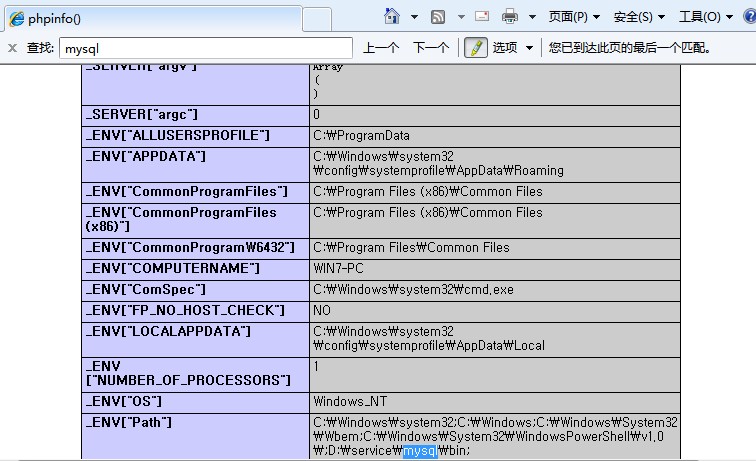This screenshot has width=756, height=461.
Task: Click the Home icon in the toolbar
Action: (393, 16)
